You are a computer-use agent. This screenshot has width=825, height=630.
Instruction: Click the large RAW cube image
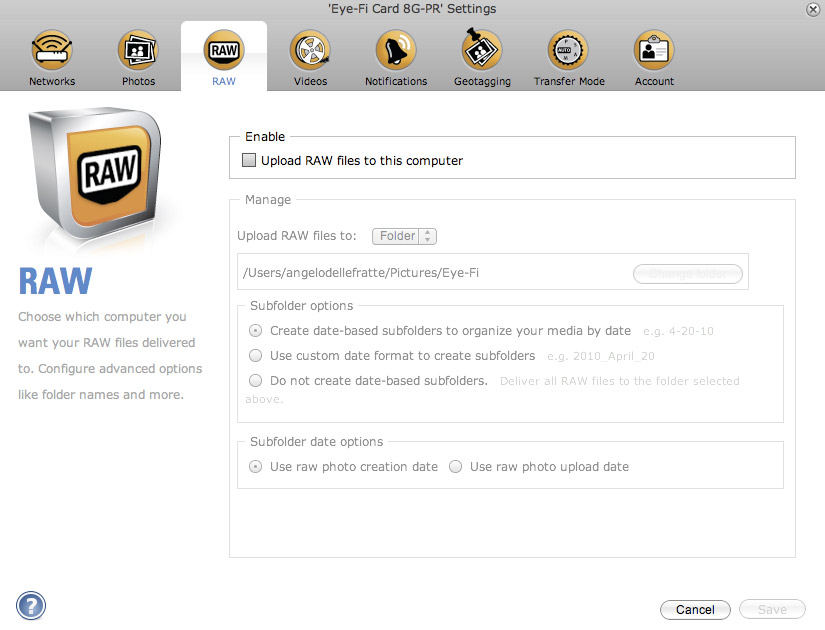[x=95, y=173]
